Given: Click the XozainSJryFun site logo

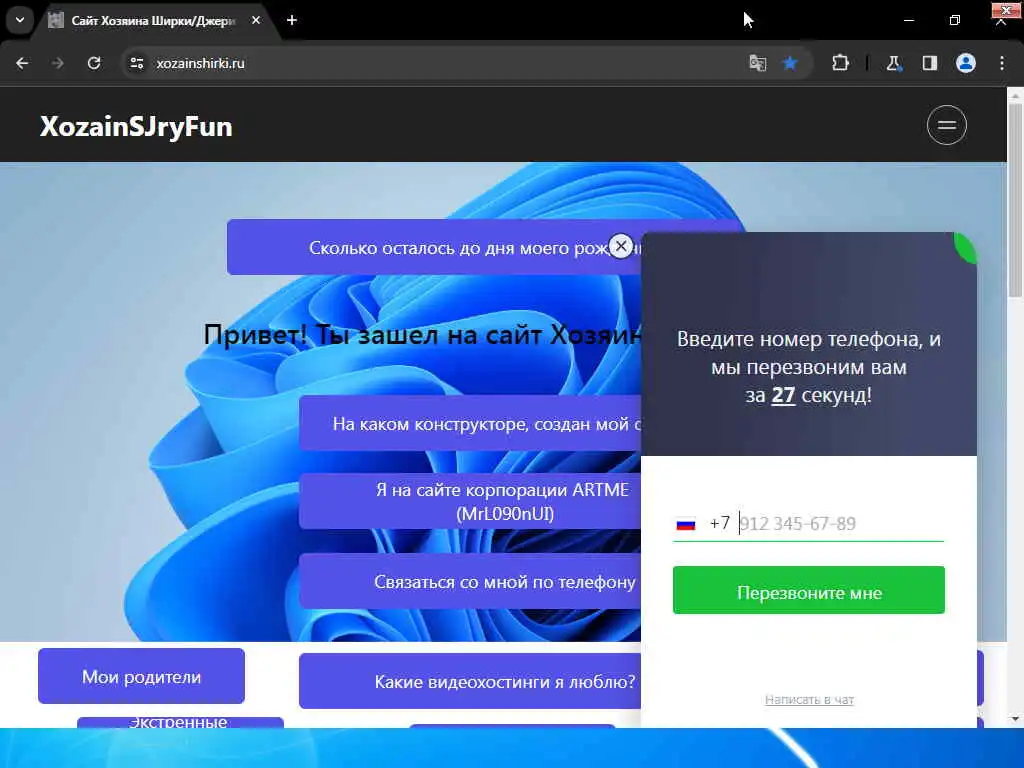Looking at the screenshot, I should [136, 127].
